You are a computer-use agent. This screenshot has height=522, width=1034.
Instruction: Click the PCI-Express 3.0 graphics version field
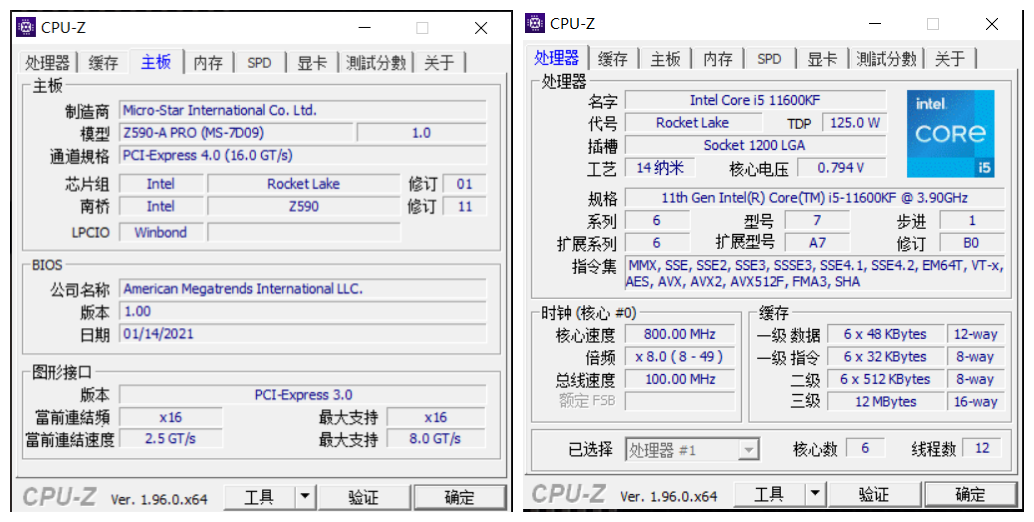(303, 395)
